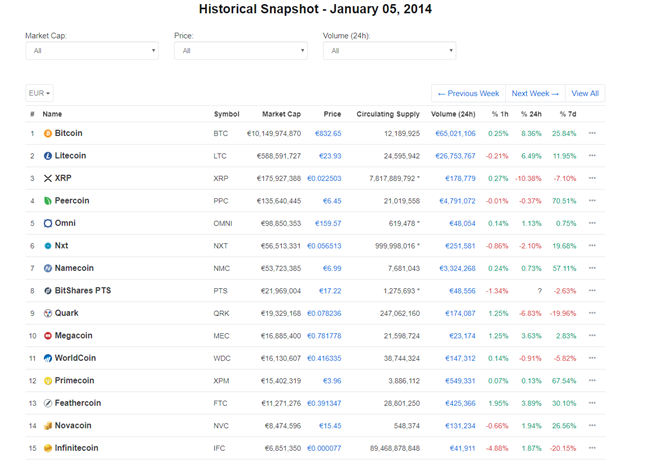
Task: Sort table by Market Cap column
Action: (x=282, y=114)
